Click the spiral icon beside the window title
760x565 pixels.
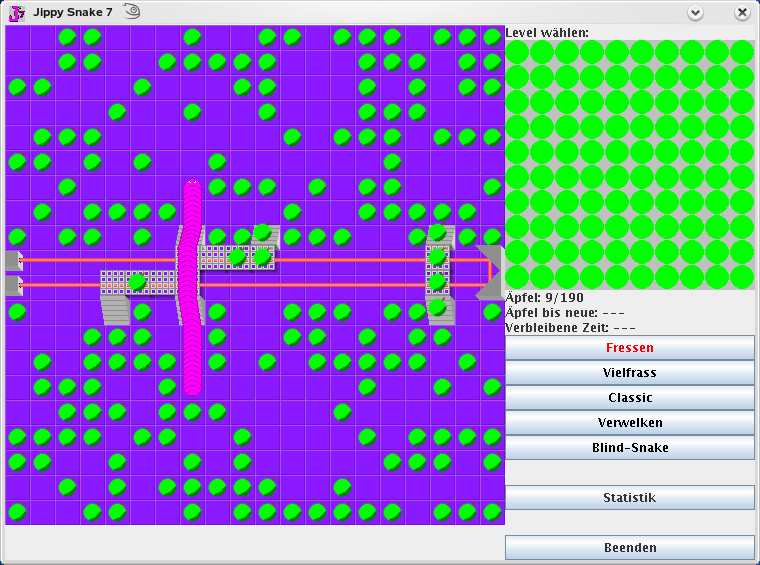tap(131, 12)
